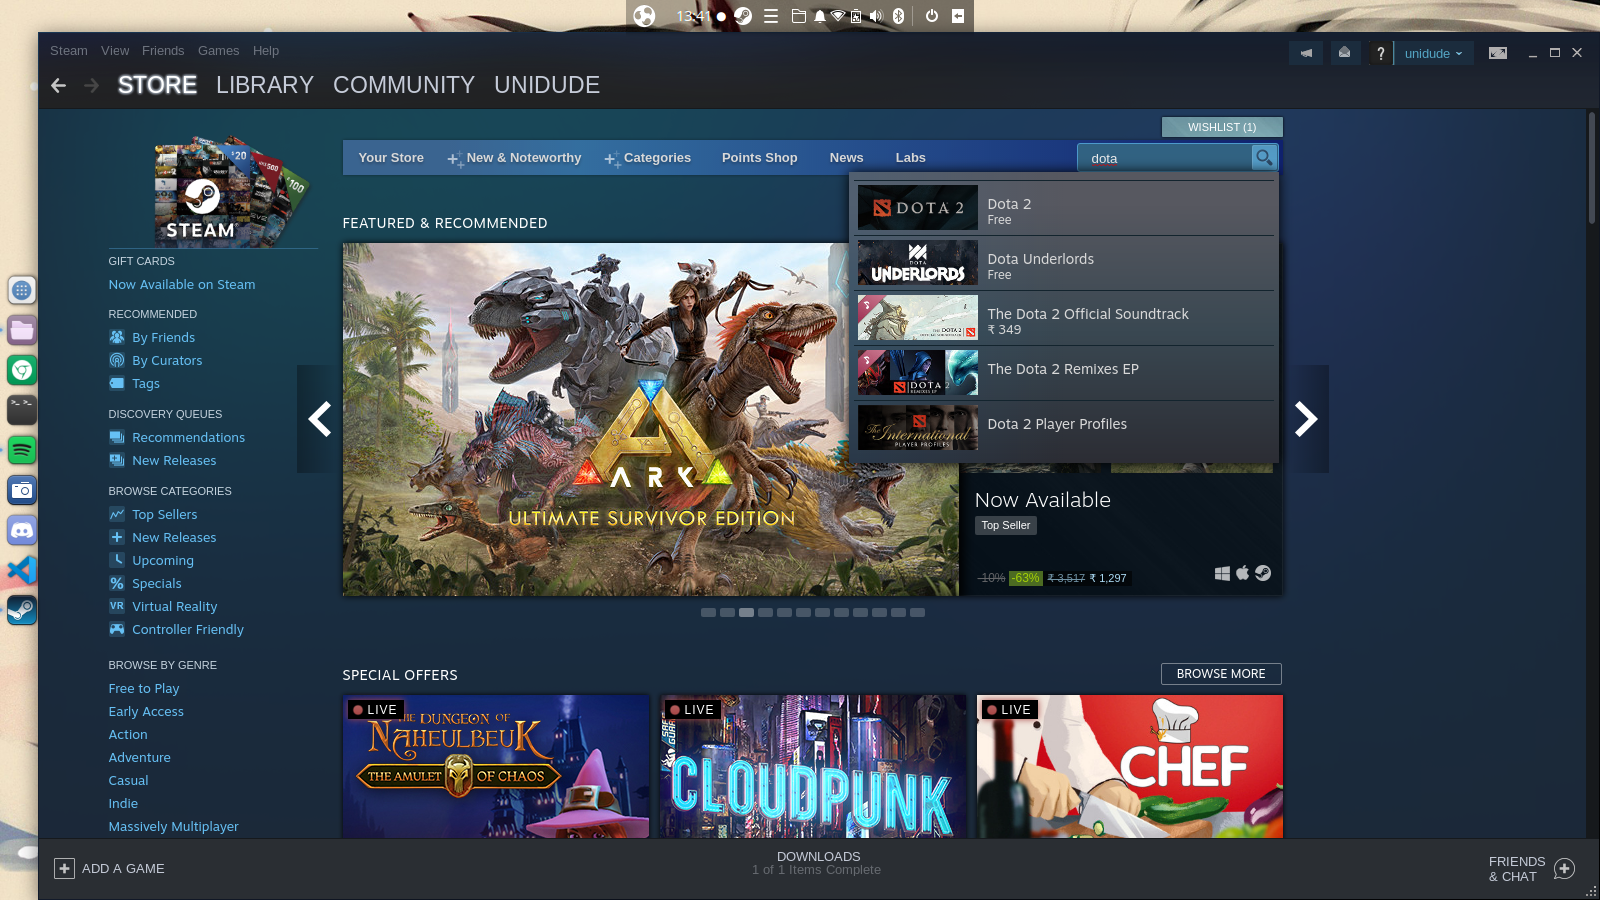Select the first carousel page indicator
Viewport: 1600px width, 900px height.
(x=708, y=612)
